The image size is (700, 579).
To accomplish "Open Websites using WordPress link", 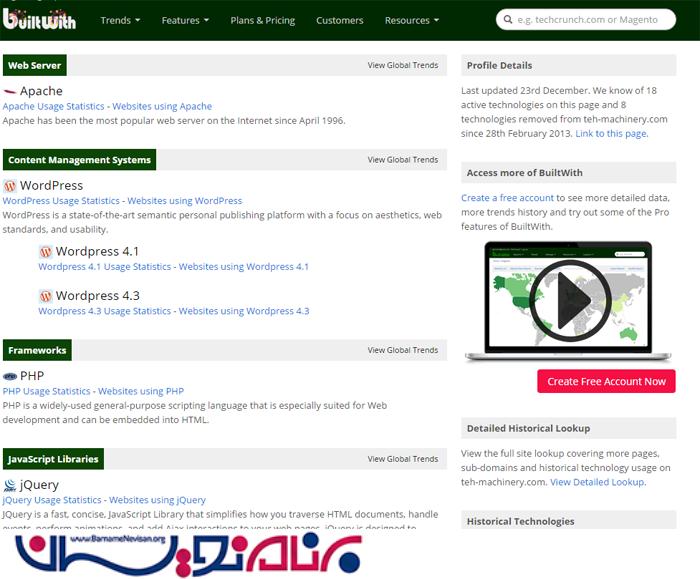I will point(185,201).
